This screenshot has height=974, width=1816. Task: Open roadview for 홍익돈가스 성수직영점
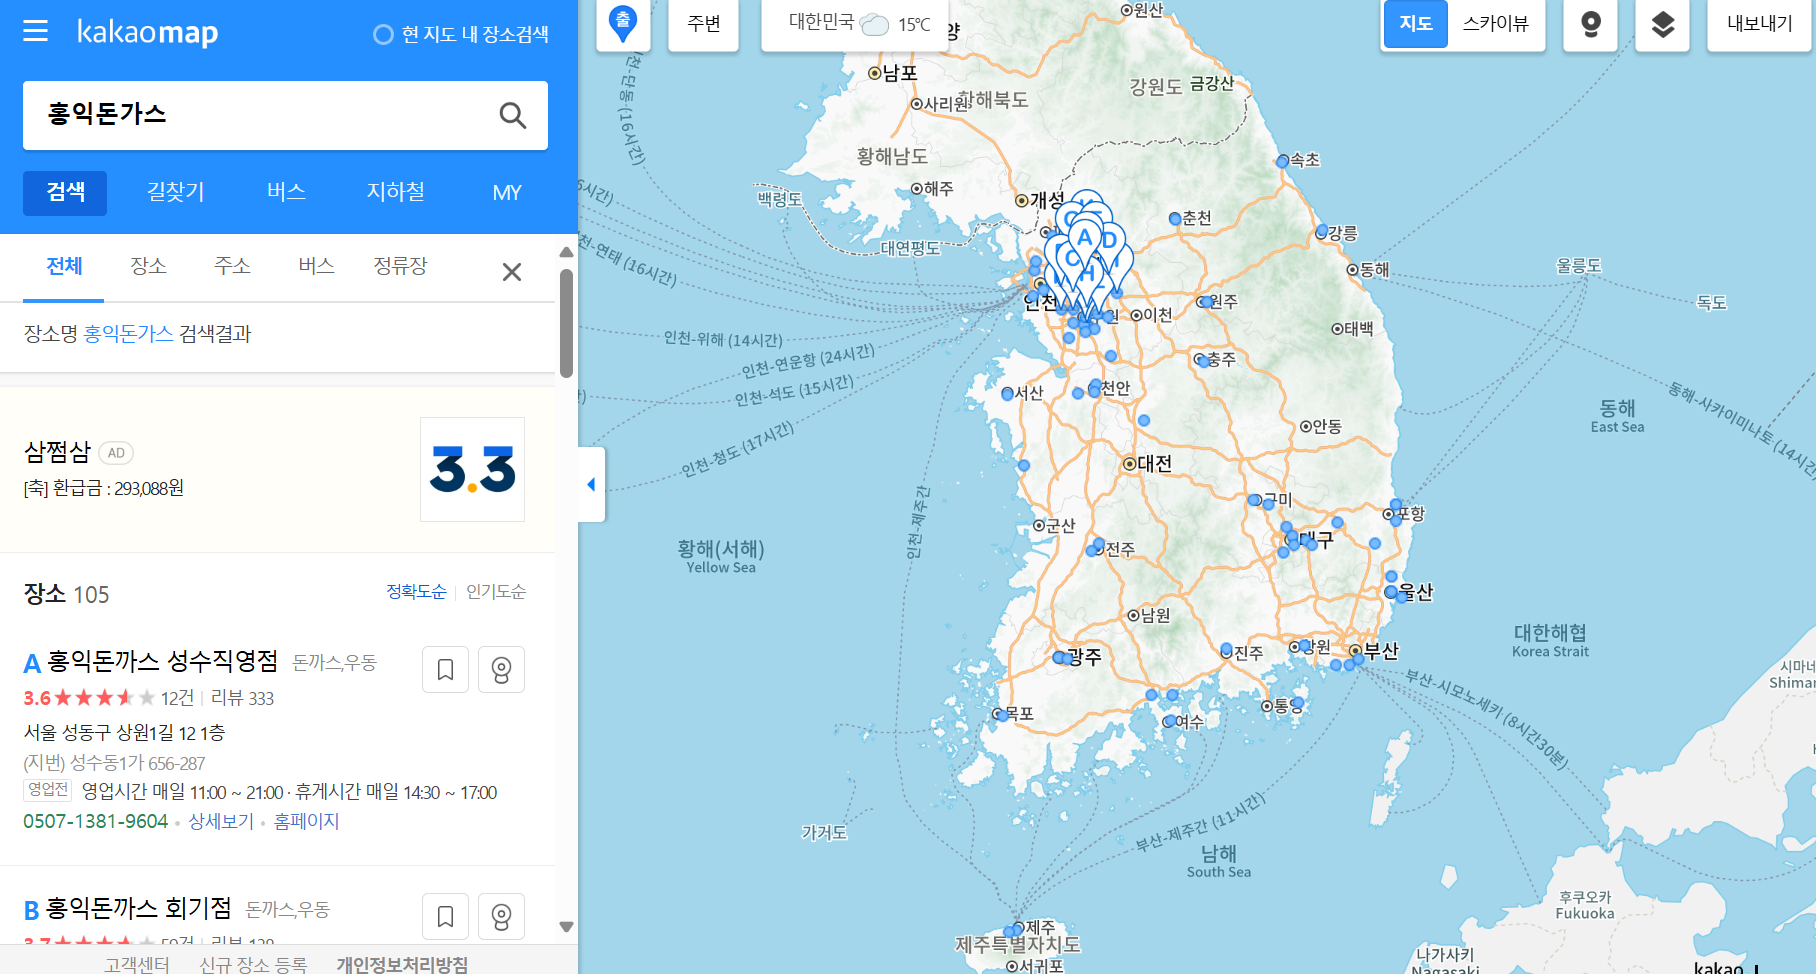(x=502, y=670)
